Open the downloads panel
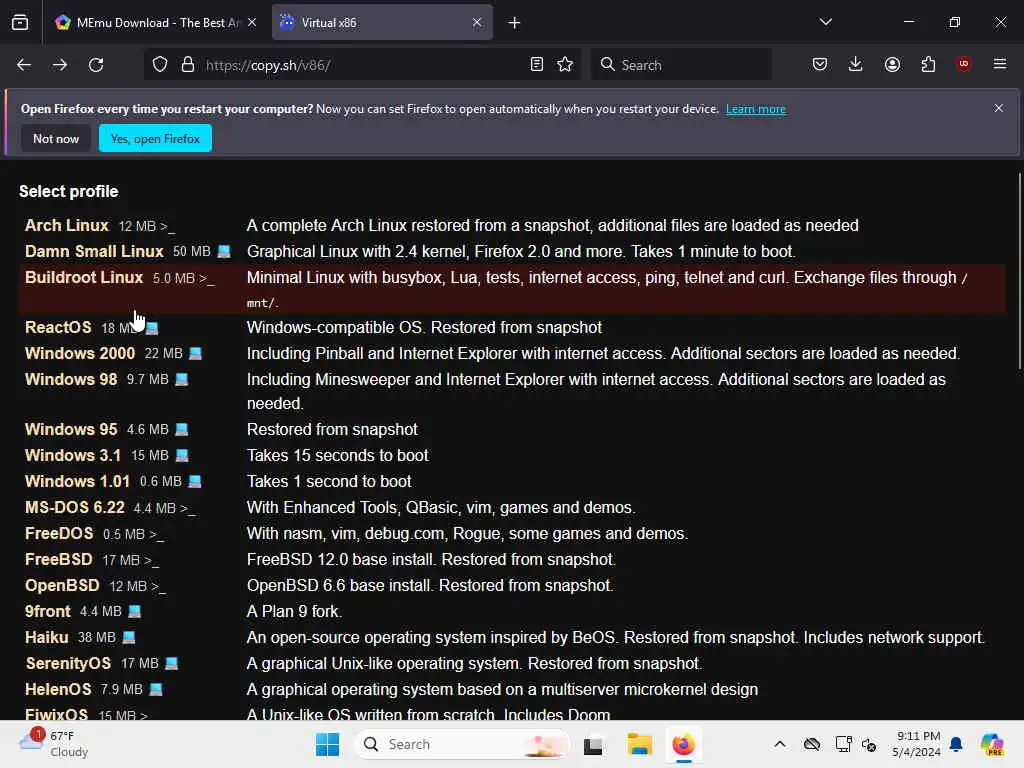 (x=856, y=64)
